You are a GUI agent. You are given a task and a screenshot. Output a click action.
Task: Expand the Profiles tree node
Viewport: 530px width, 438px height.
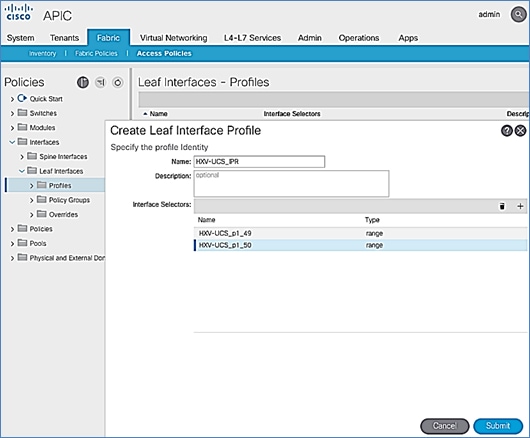[x=31, y=186]
